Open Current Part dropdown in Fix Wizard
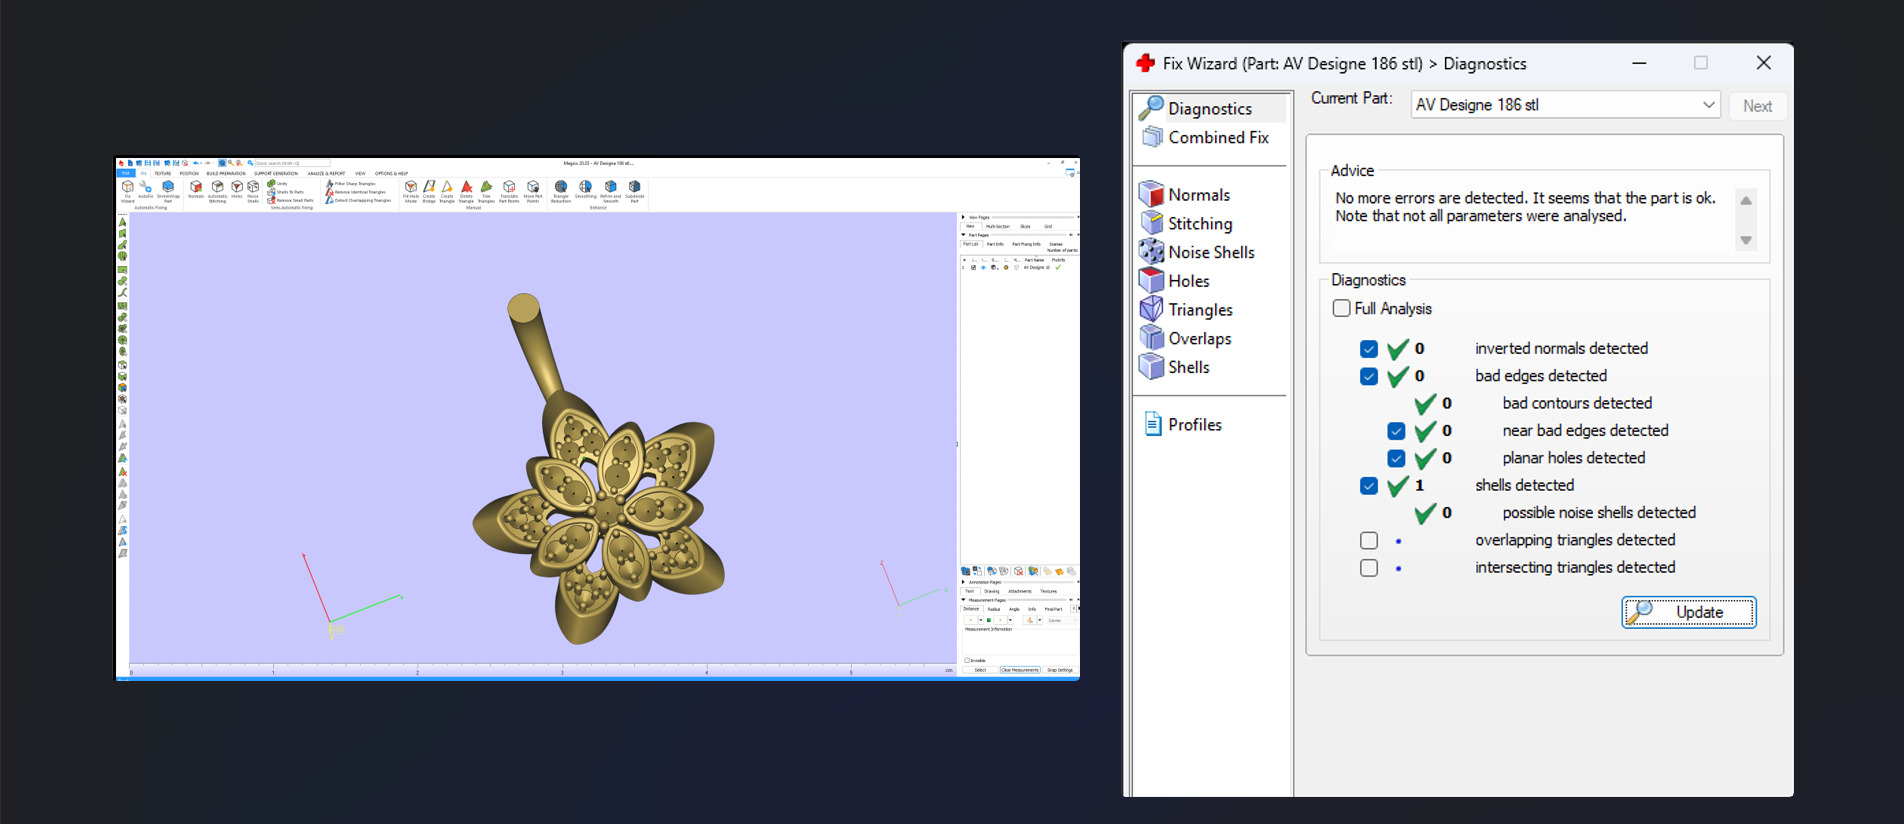 [1565, 105]
